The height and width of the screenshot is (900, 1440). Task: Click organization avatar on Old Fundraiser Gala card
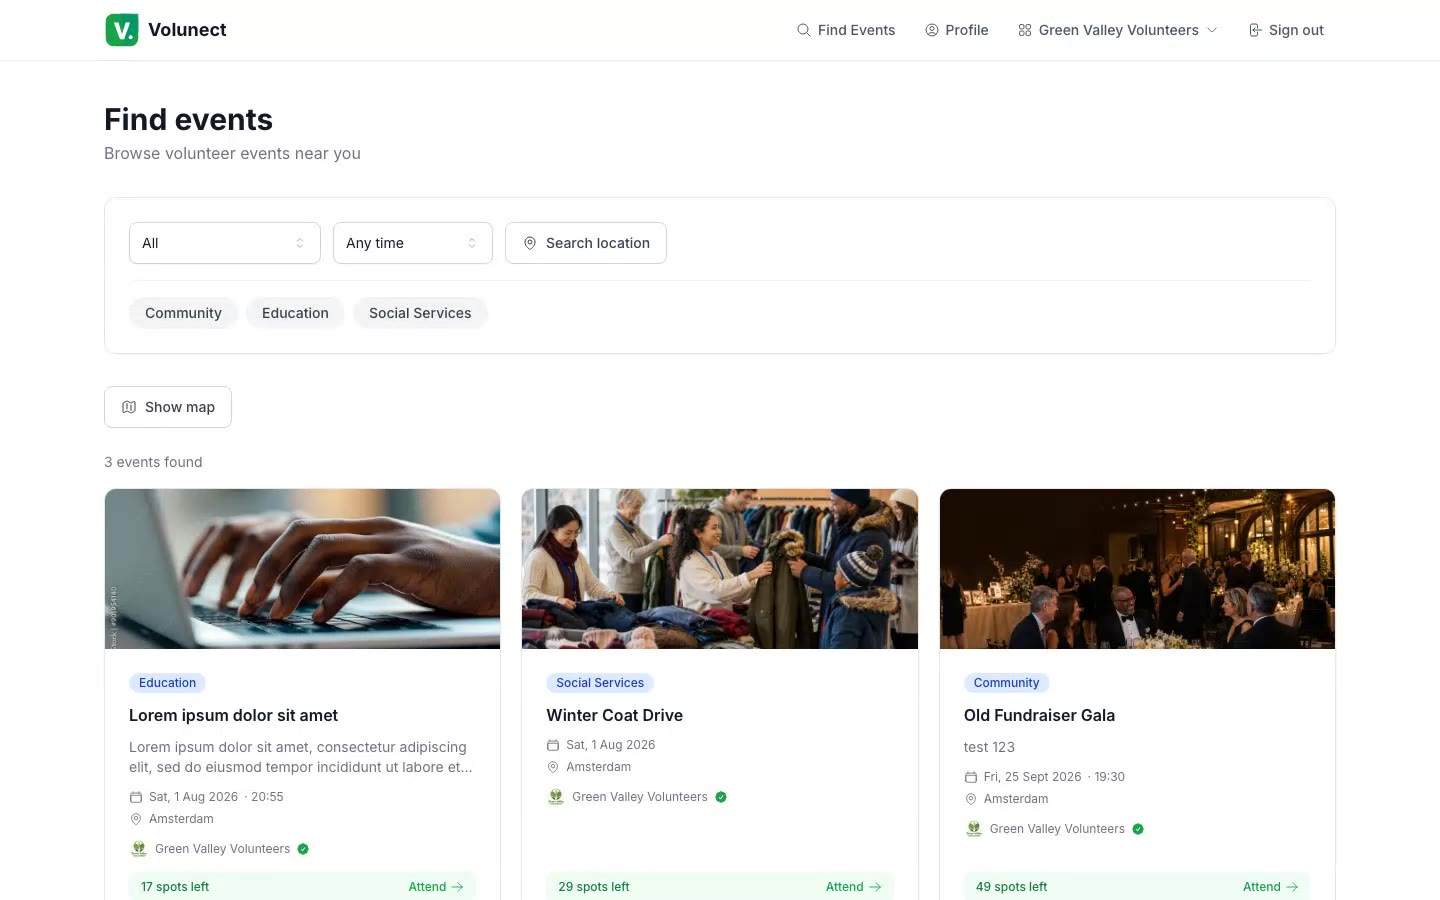tap(974, 829)
